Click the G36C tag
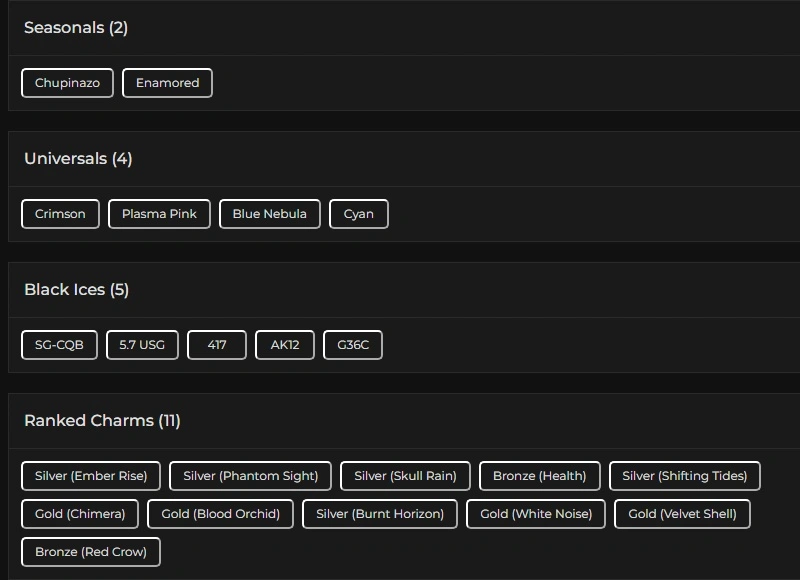Image resolution: width=800 pixels, height=580 pixels. [x=353, y=345]
